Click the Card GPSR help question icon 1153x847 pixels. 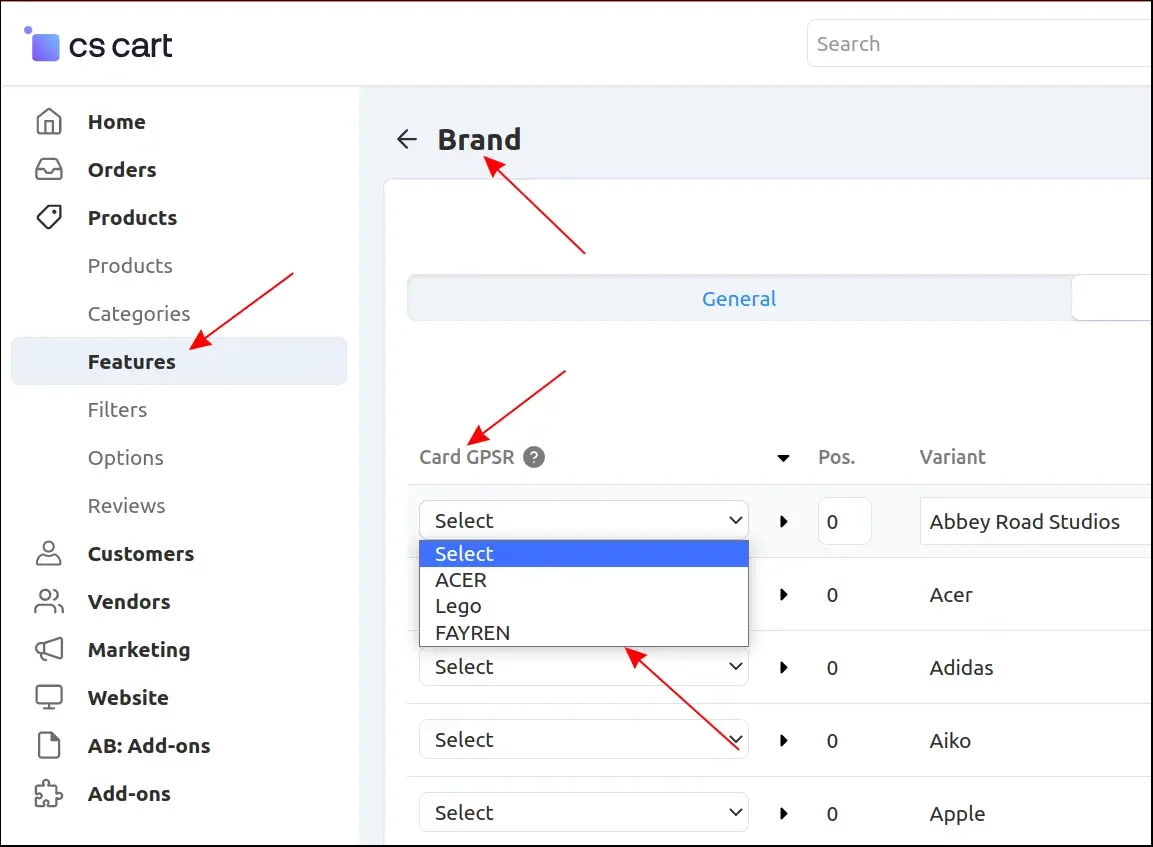click(x=534, y=457)
